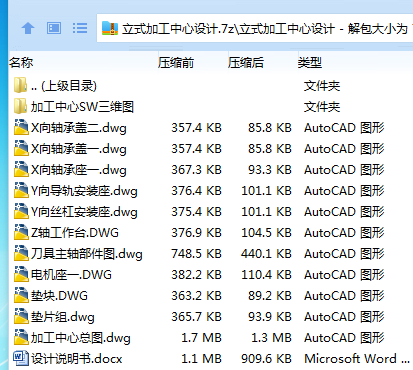The image size is (413, 370).
Task: Sort by the 名称 column header
Action: pyautogui.click(x=21, y=62)
